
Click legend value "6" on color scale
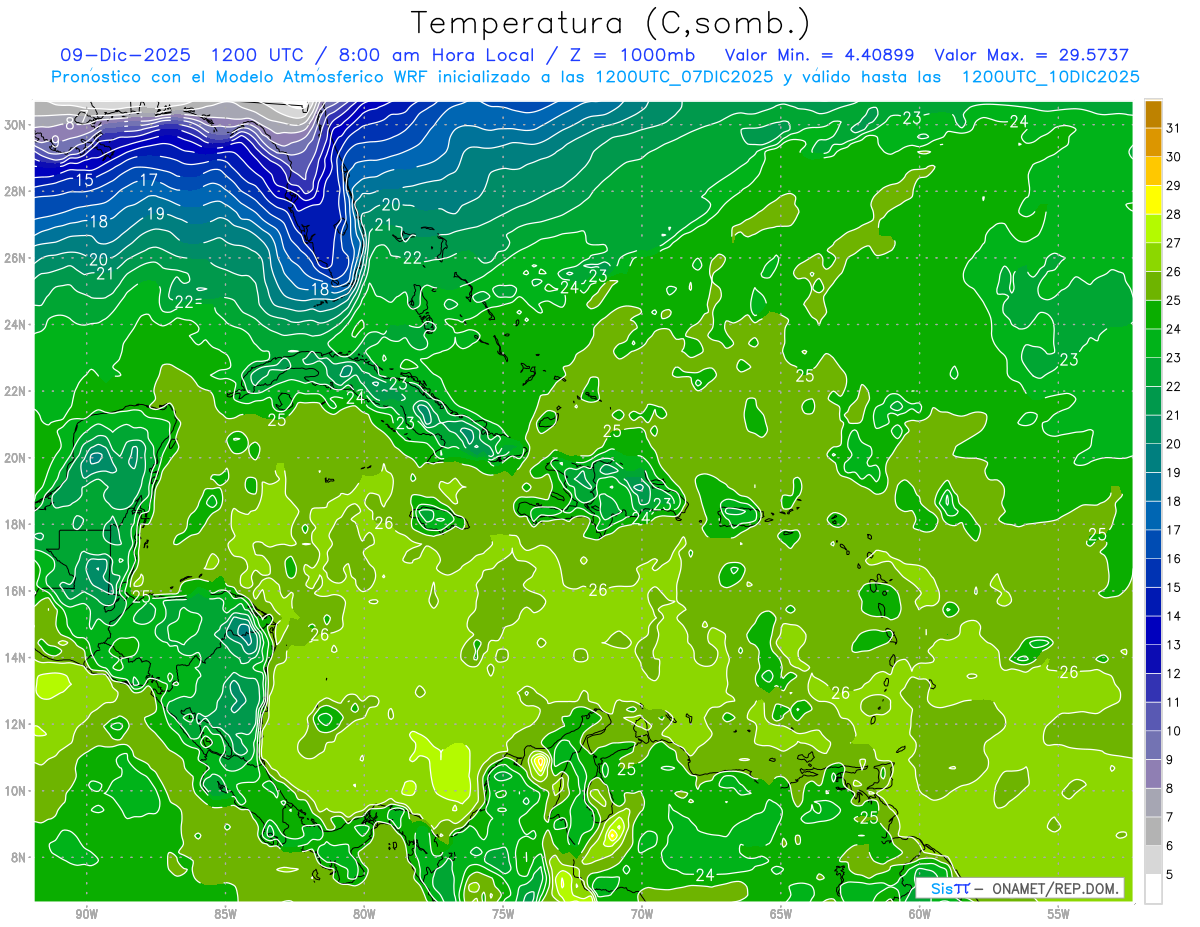coord(1170,847)
